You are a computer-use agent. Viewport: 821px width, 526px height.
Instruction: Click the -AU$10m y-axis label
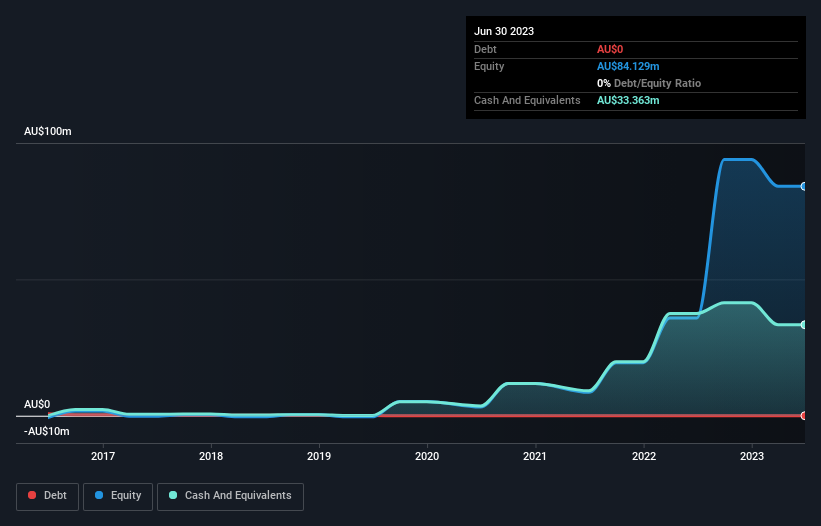(x=47, y=431)
